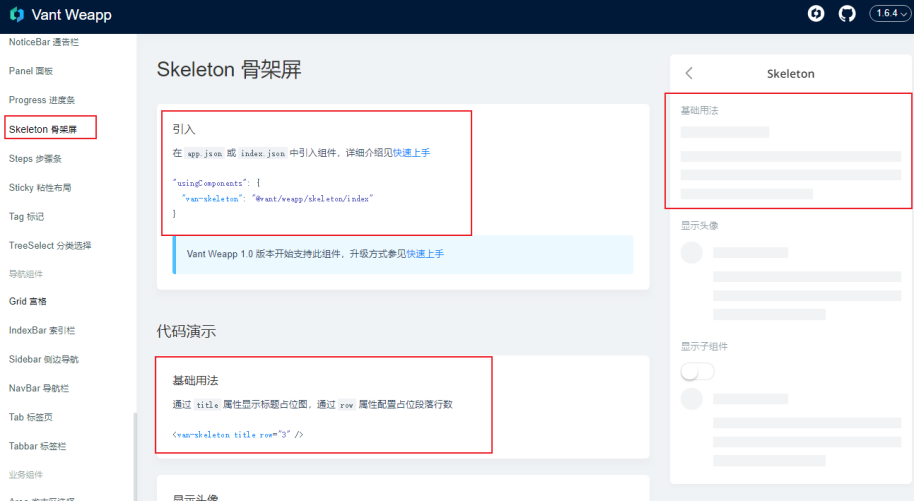Open the GitHub repository icon
915x502 pixels.
(x=847, y=13)
